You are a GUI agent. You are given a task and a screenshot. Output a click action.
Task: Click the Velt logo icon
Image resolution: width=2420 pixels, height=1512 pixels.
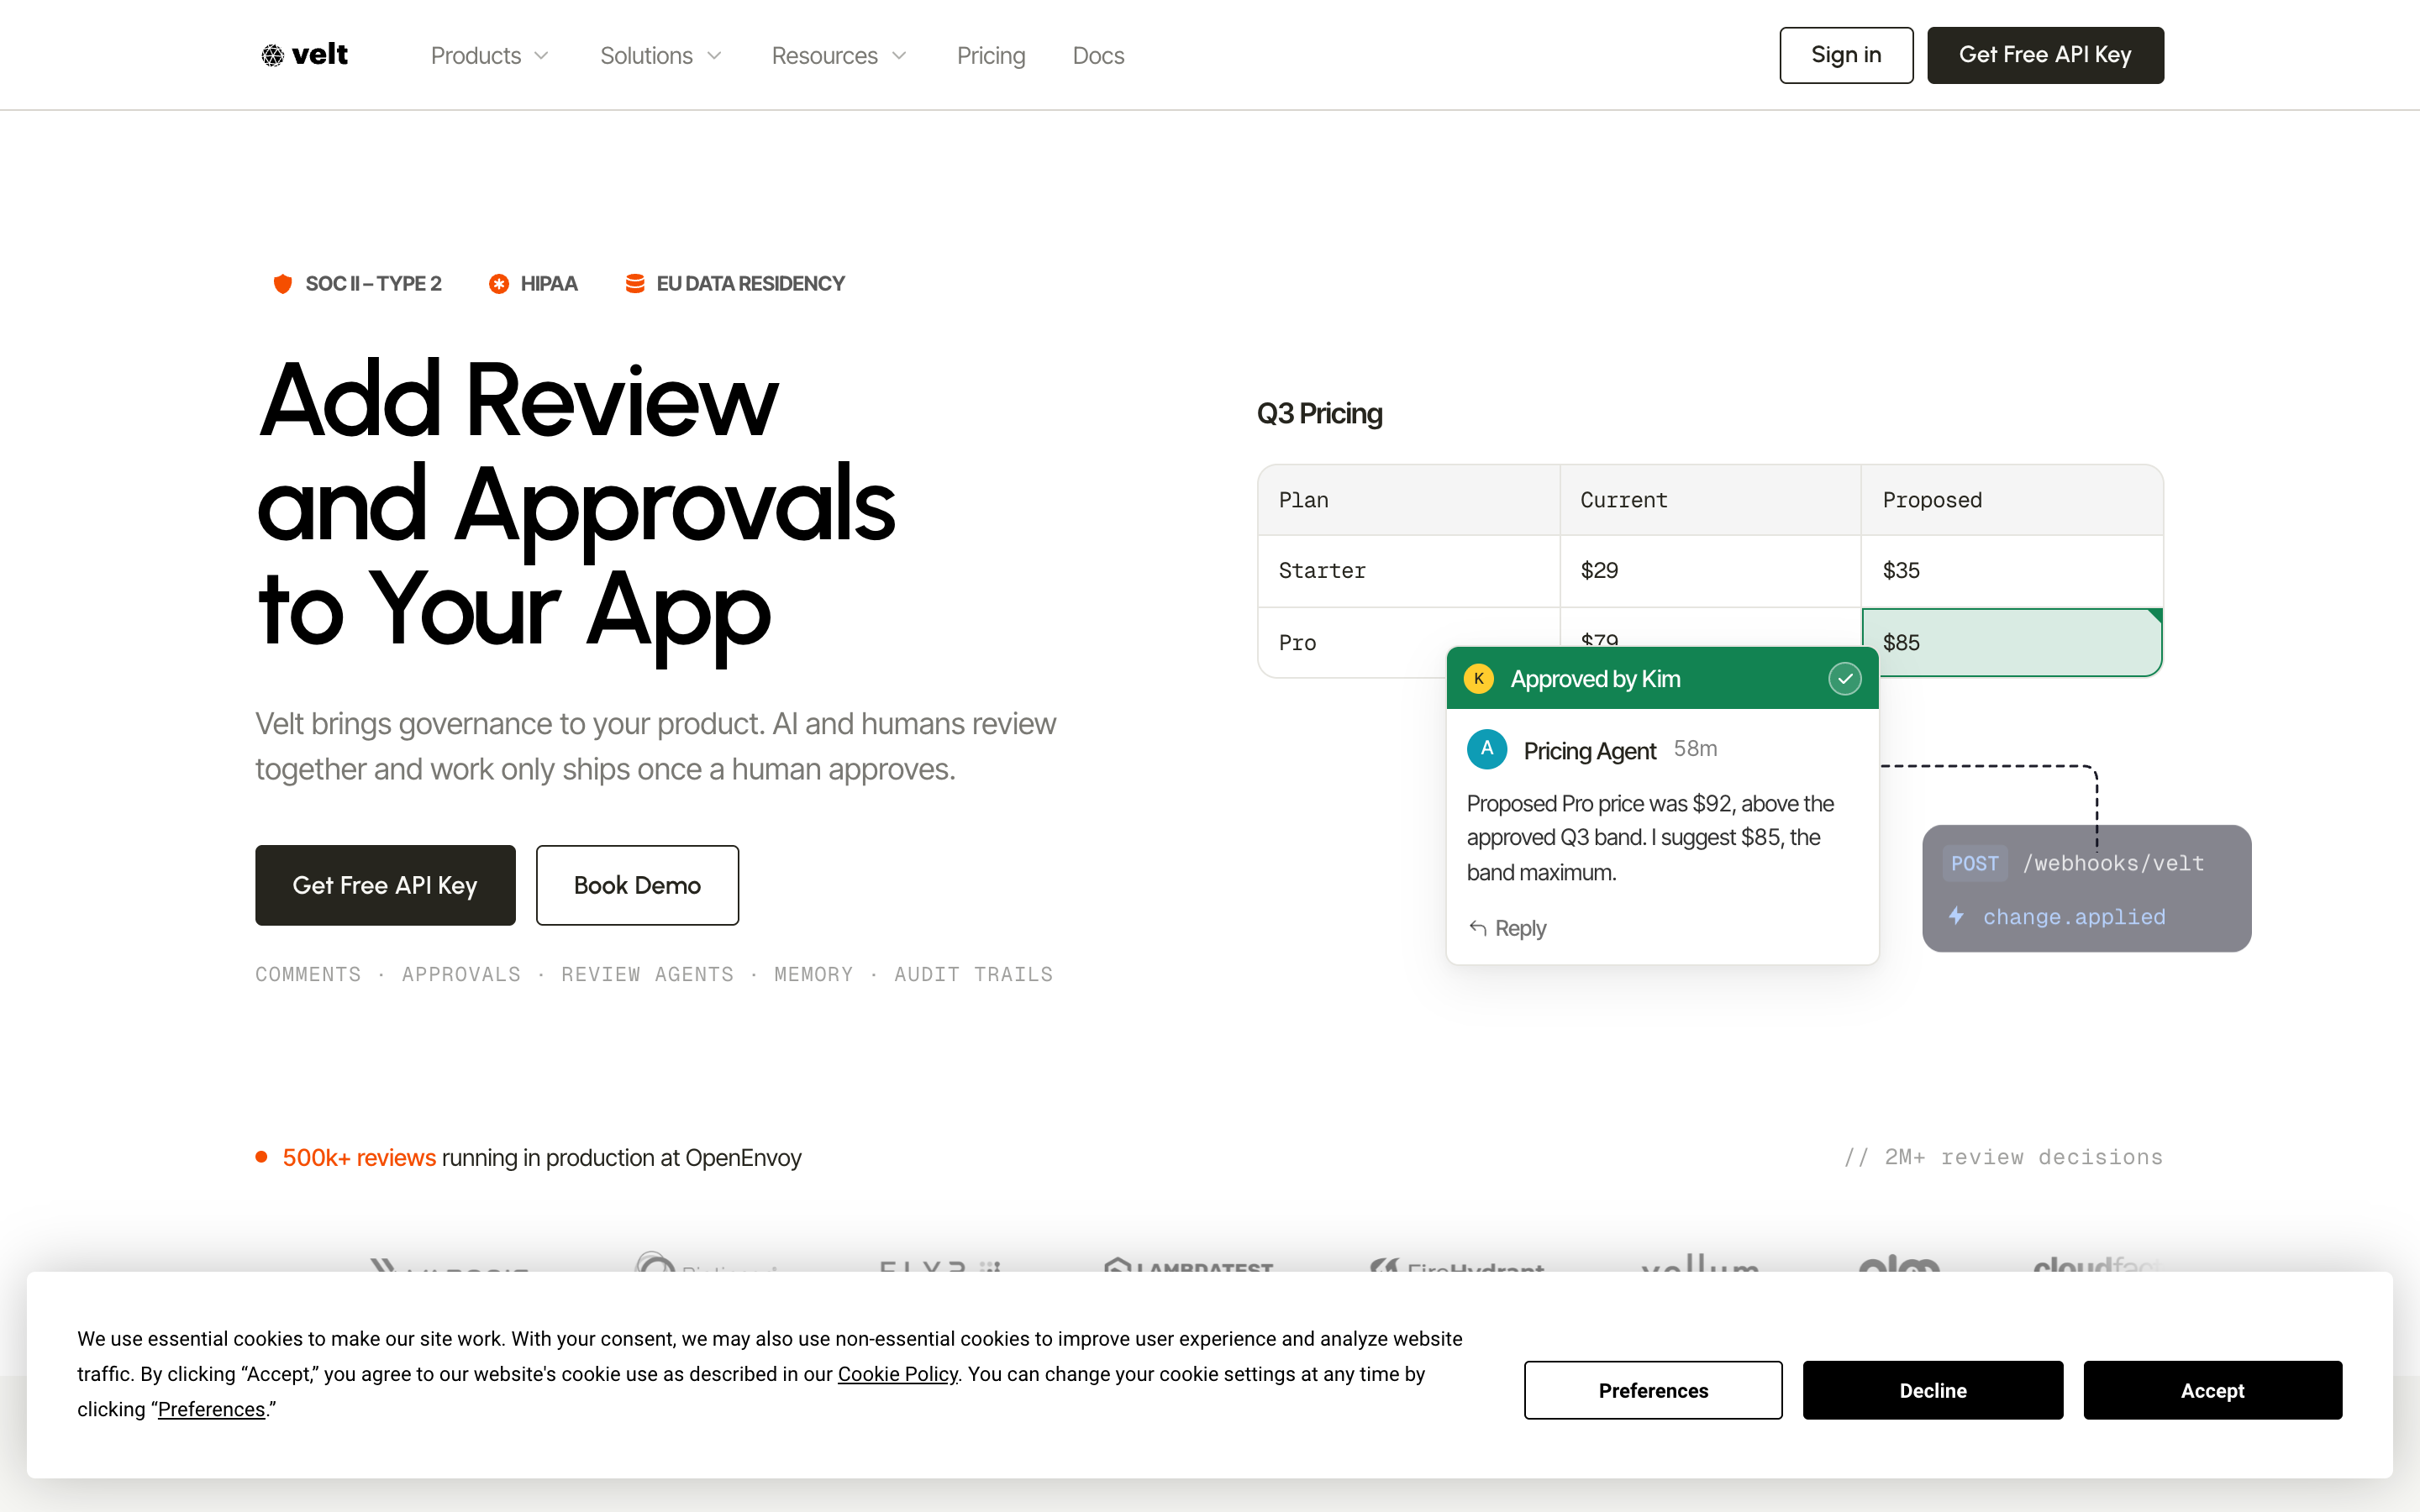[272, 55]
